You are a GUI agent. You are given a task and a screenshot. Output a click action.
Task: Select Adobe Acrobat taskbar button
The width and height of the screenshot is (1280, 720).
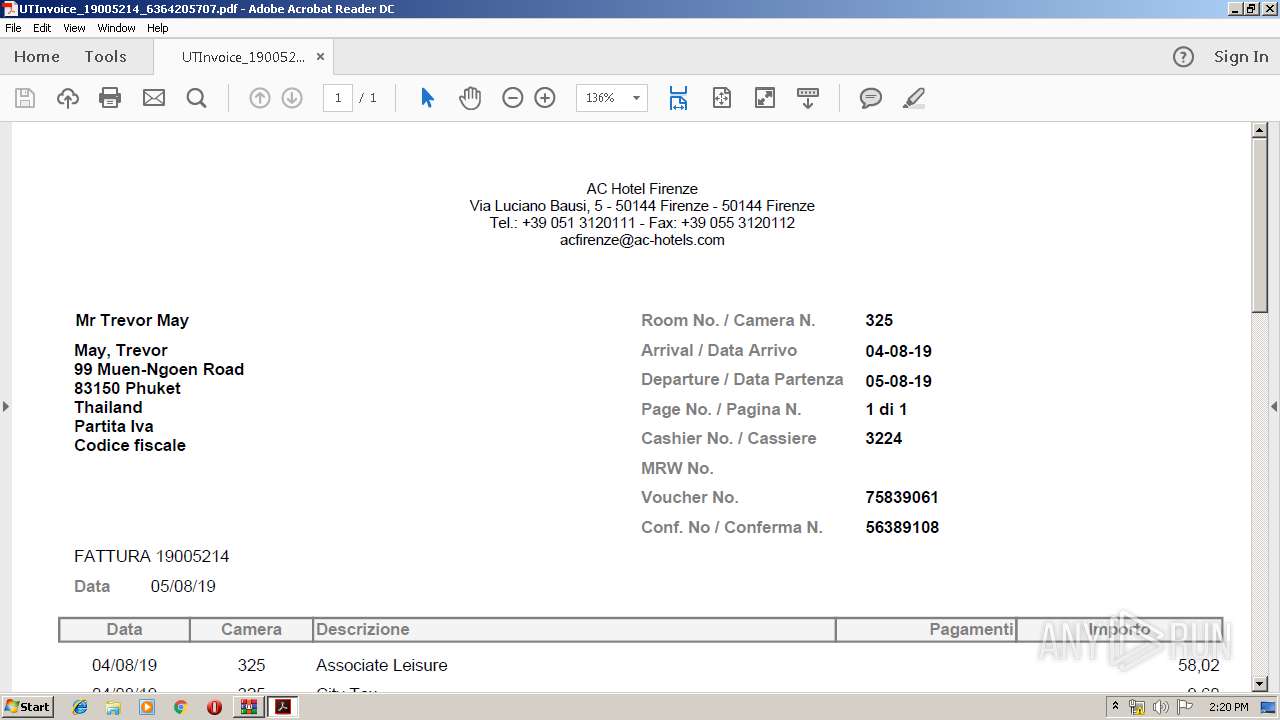click(x=283, y=707)
